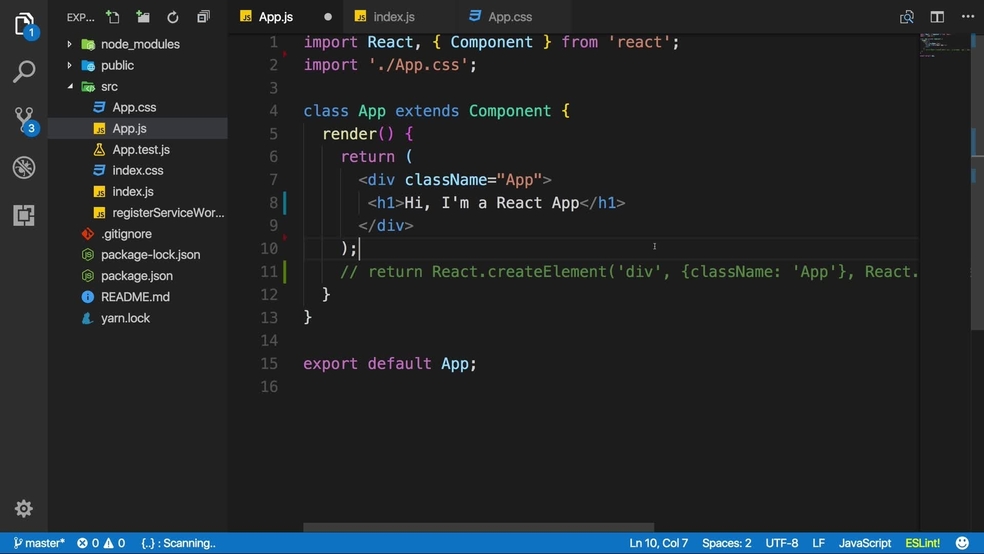Open the Extensions view icon
The width and height of the screenshot is (984, 554).
(x=24, y=215)
